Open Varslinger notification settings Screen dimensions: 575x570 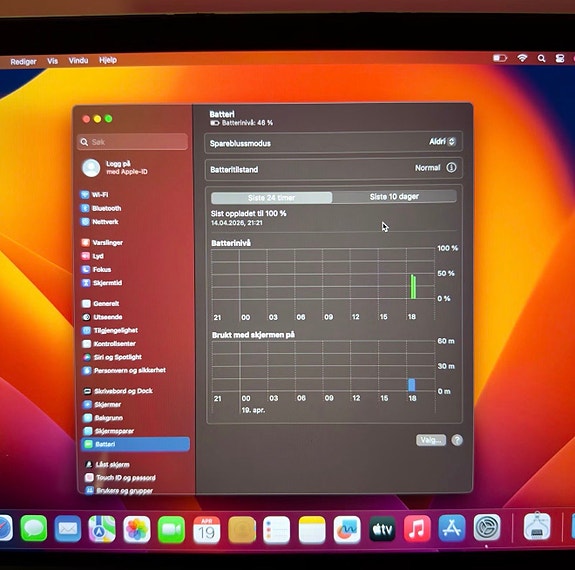click(x=102, y=242)
